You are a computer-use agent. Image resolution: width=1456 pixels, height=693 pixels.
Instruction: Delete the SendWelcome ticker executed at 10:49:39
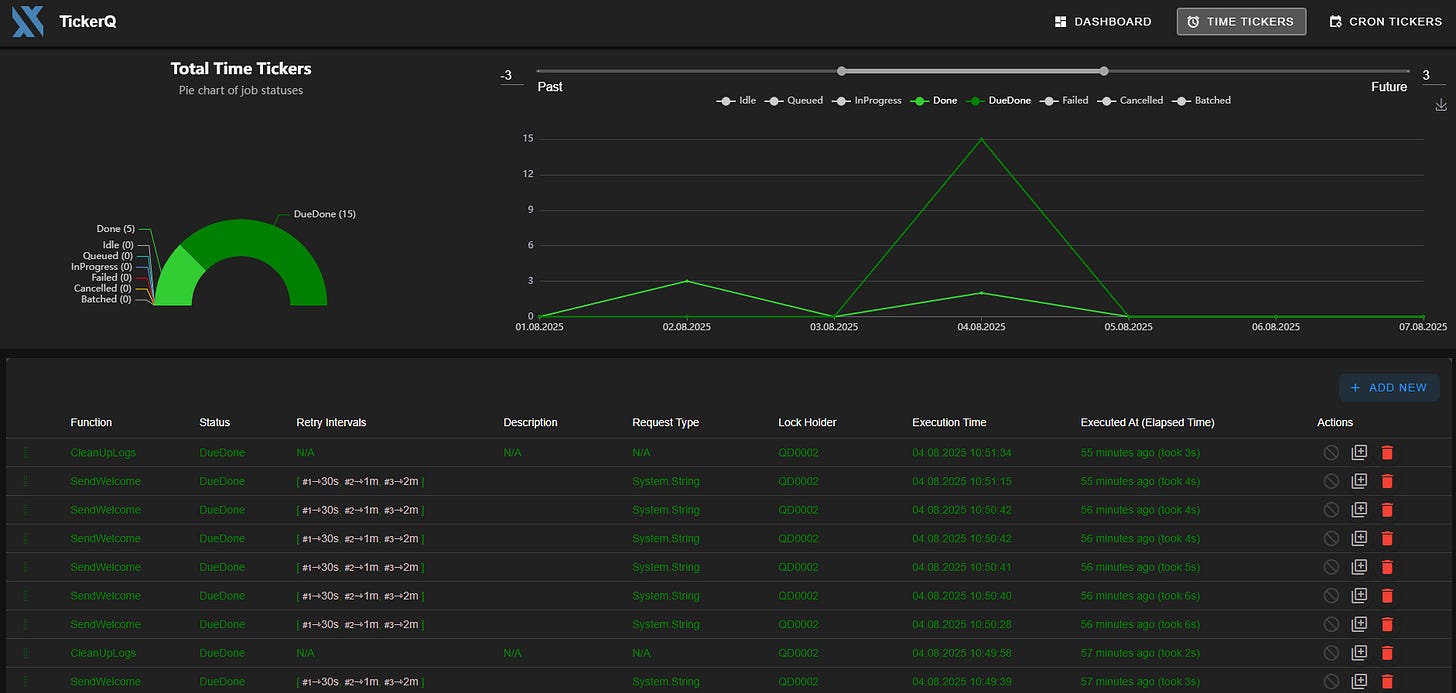click(x=1387, y=682)
